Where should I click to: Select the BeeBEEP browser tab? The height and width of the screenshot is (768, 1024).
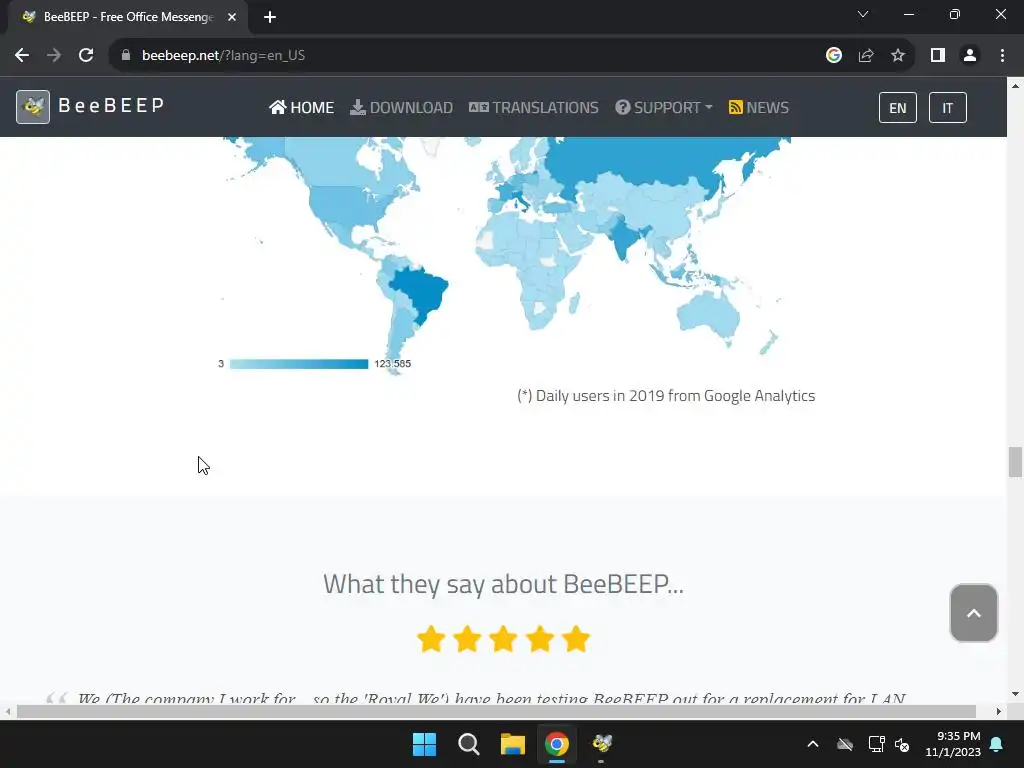[127, 17]
